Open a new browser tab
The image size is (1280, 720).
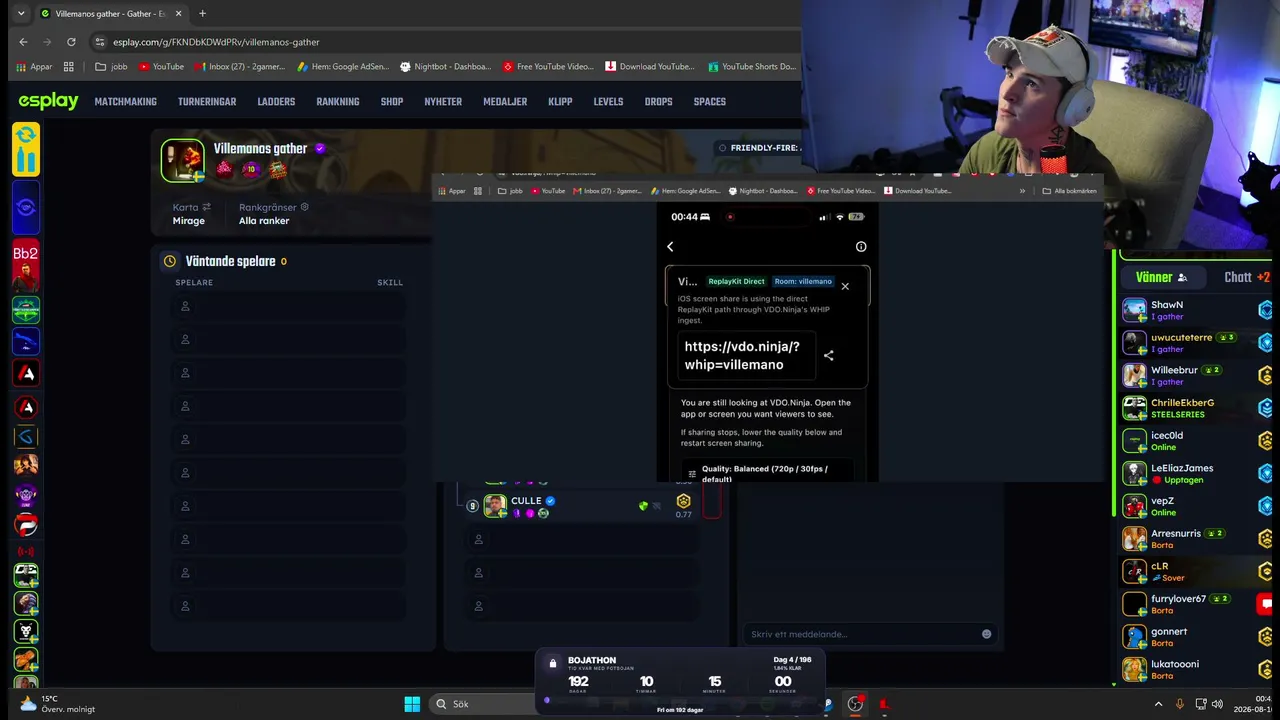coord(202,14)
